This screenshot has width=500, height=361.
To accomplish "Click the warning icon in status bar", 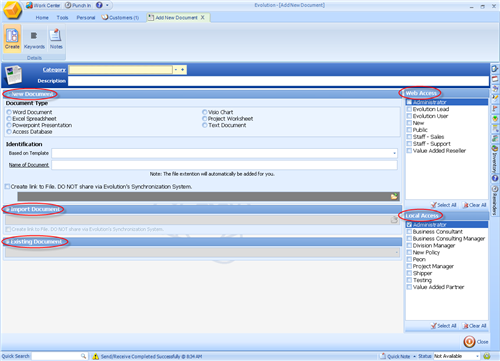I will click(95, 356).
